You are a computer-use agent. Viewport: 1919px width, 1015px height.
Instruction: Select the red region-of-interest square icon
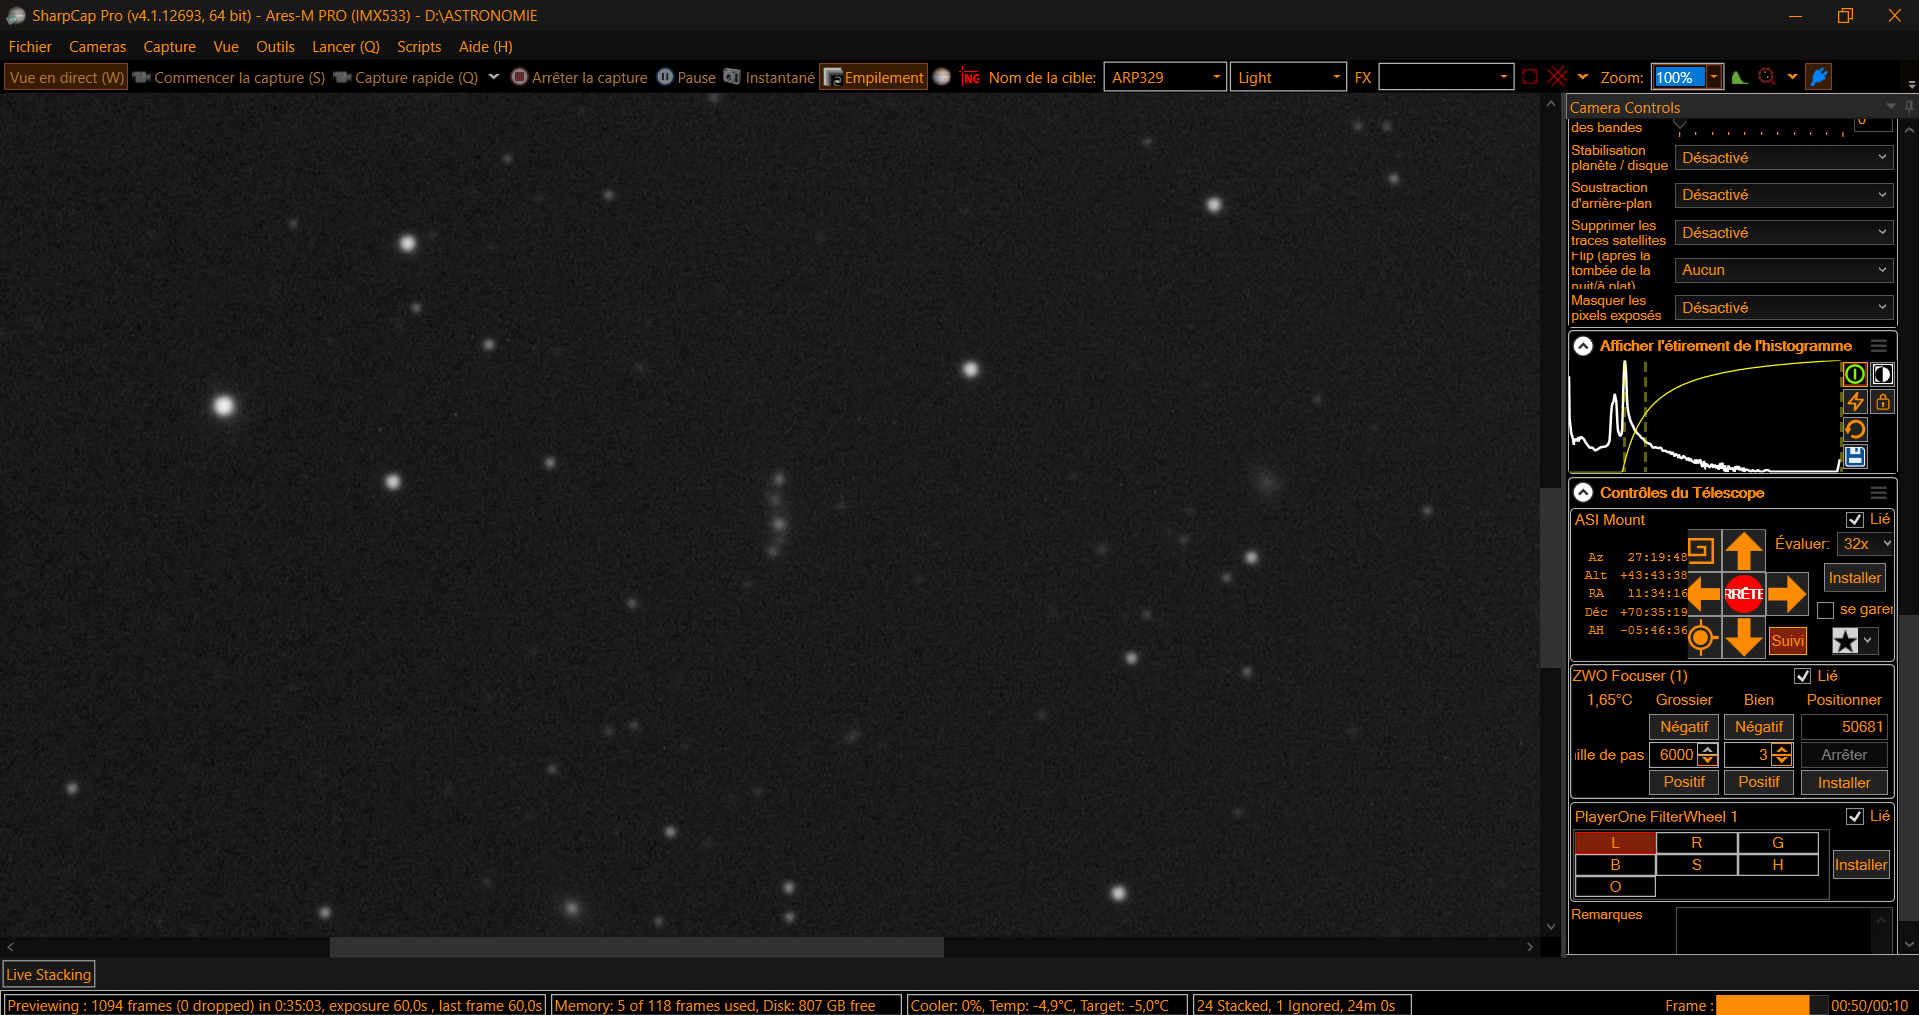1530,77
